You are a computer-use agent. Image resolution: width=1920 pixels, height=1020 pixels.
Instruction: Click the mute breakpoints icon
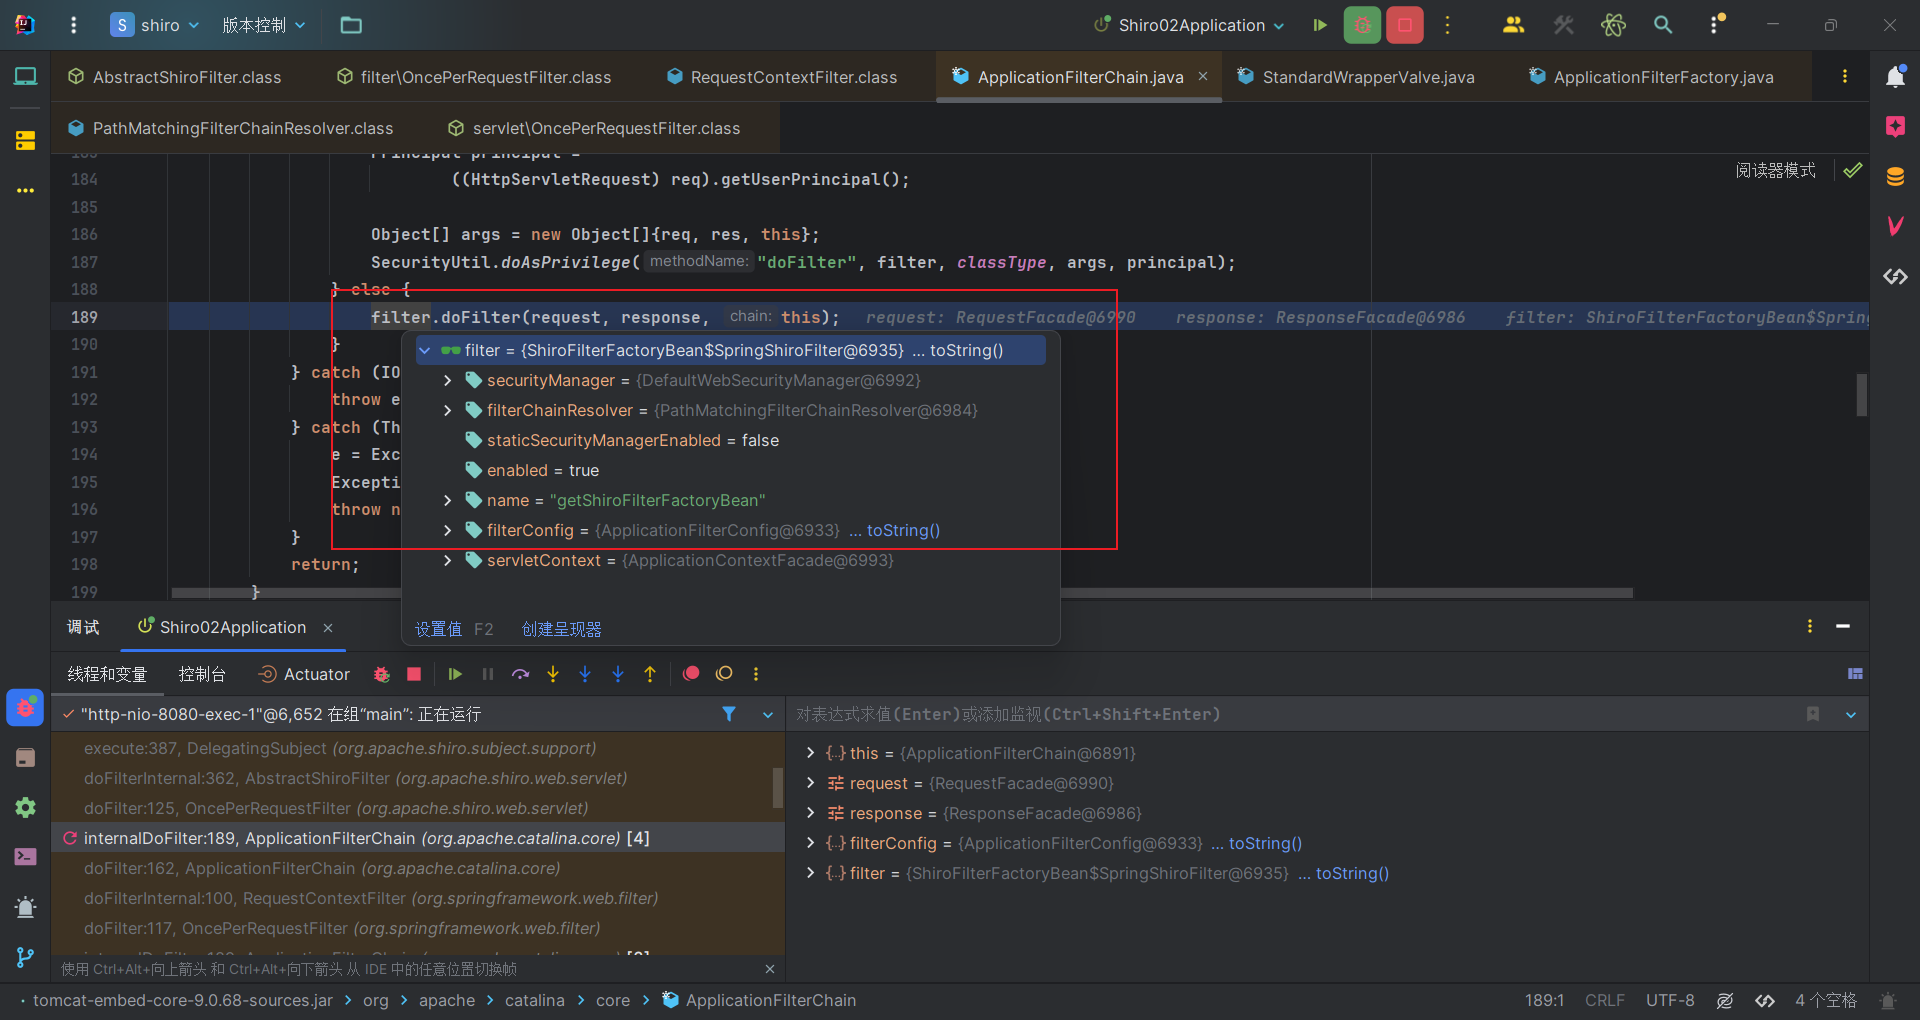click(724, 674)
